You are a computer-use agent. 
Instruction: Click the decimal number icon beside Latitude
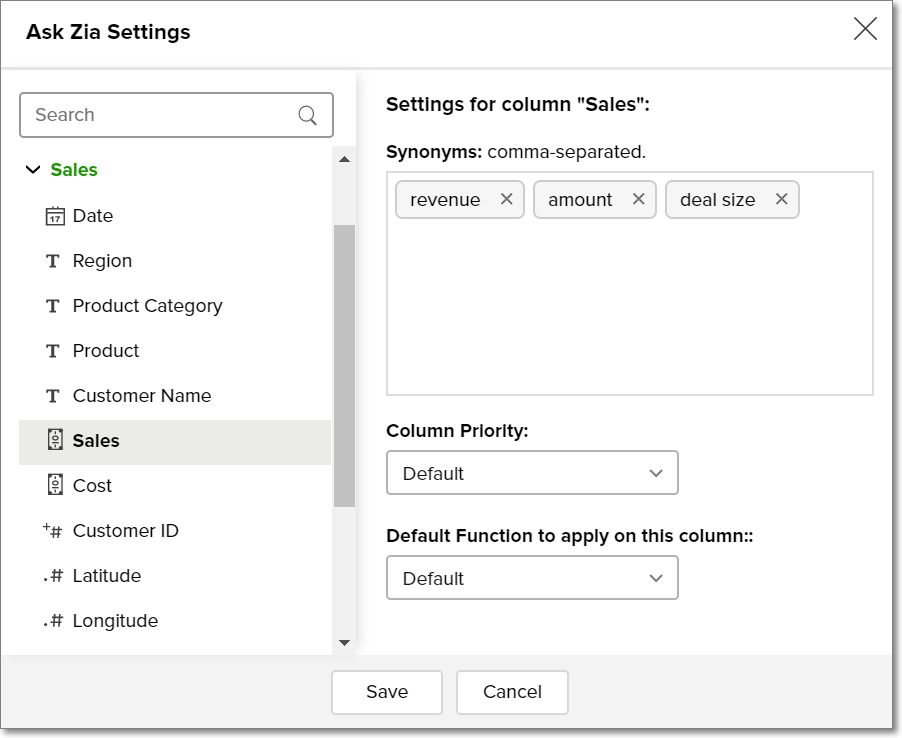coord(53,576)
